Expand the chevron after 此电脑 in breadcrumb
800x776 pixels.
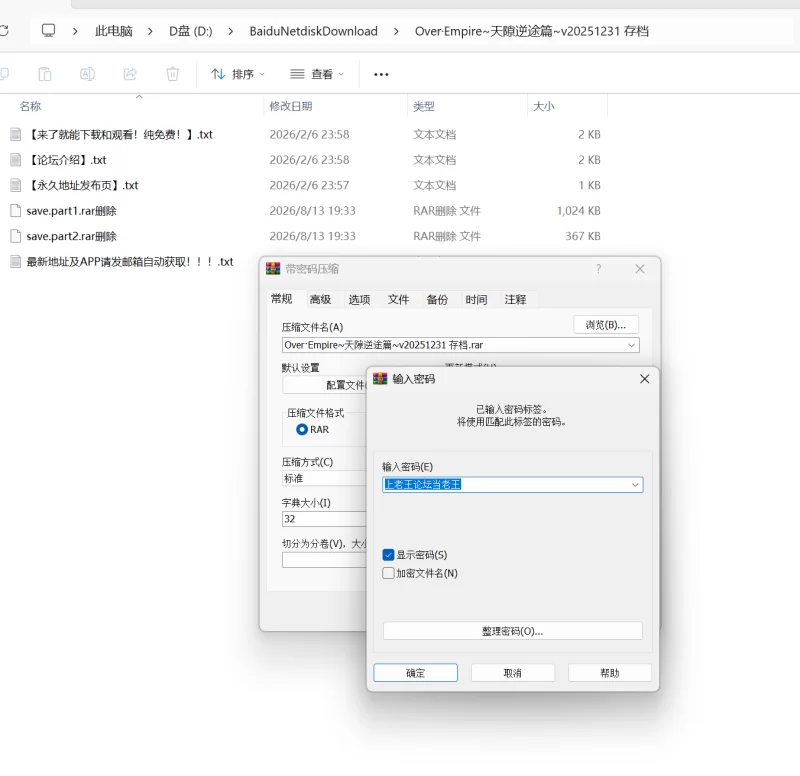150,31
